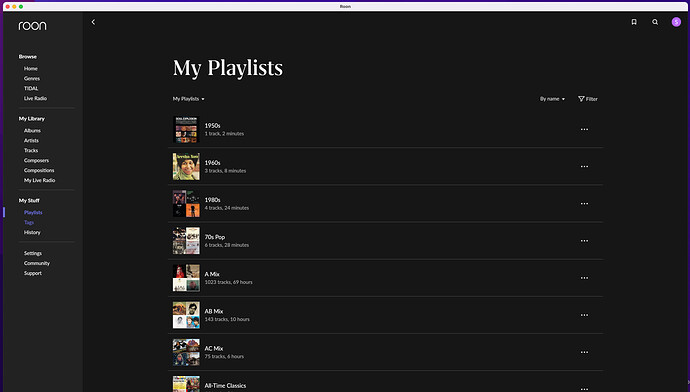690x392 pixels.
Task: Select TIDAL in the Browse section
Action: pyautogui.click(x=31, y=88)
